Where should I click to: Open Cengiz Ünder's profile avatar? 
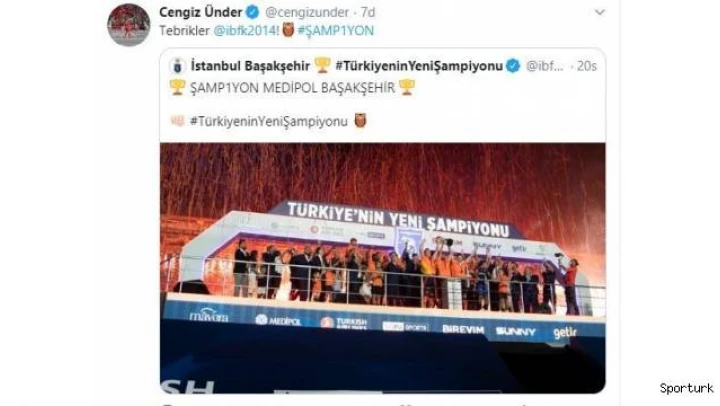point(129,25)
